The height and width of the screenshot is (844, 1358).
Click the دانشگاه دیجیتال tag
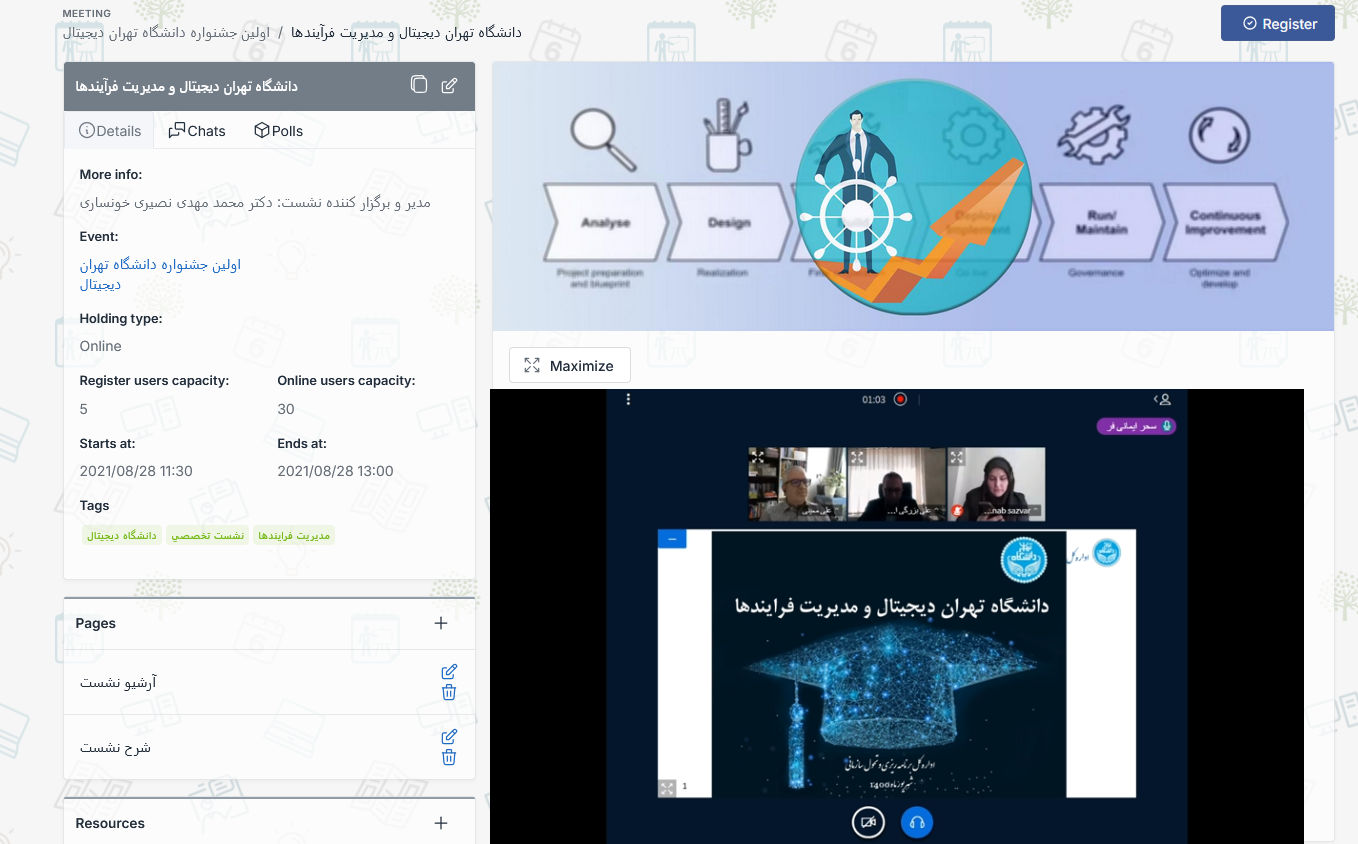pyautogui.click(x=122, y=536)
